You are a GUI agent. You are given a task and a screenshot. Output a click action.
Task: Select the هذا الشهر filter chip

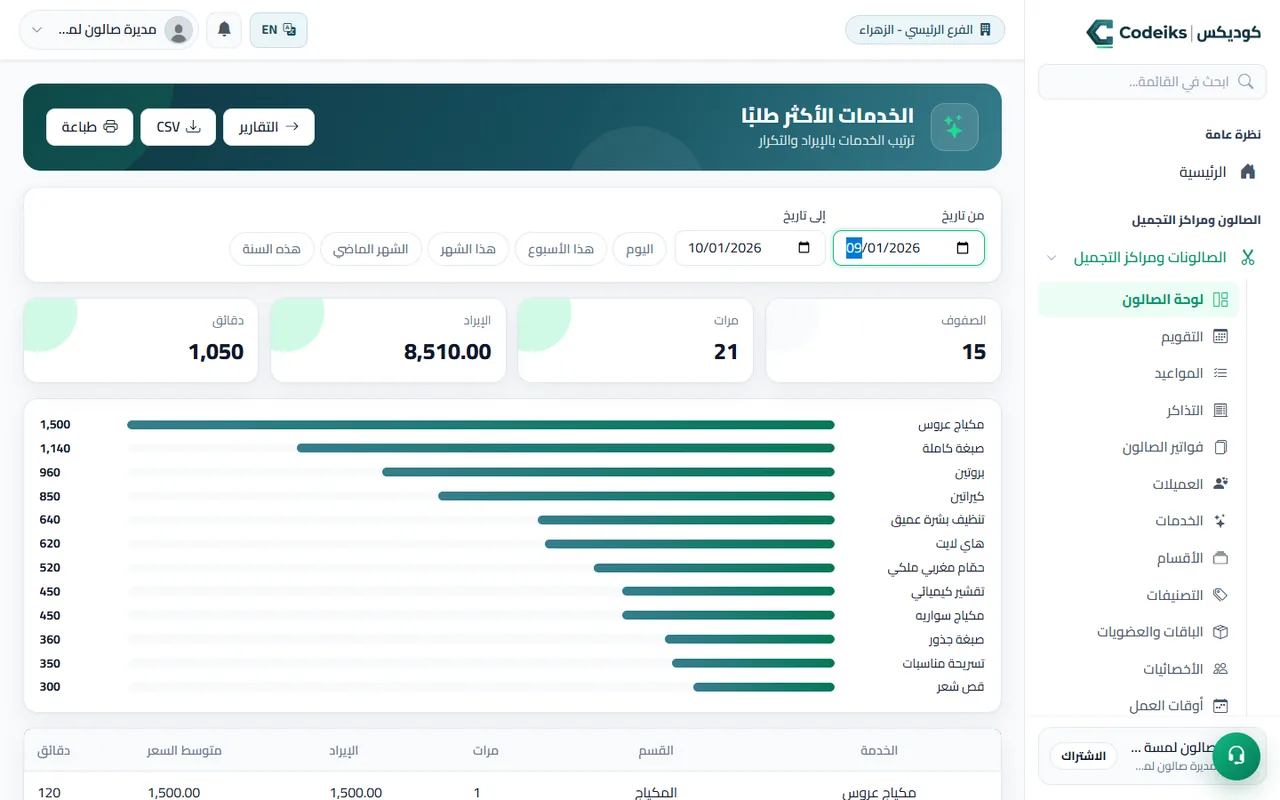[x=469, y=249]
